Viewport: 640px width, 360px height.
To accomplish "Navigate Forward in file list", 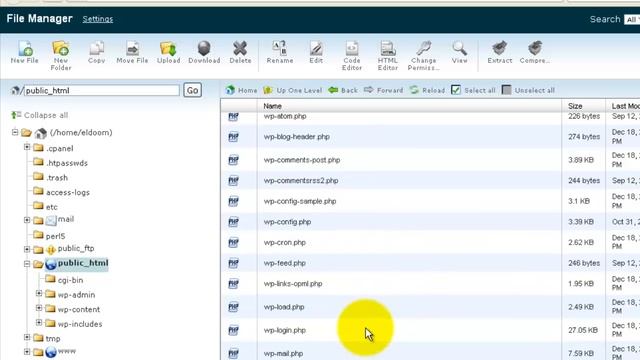I will [384, 90].
